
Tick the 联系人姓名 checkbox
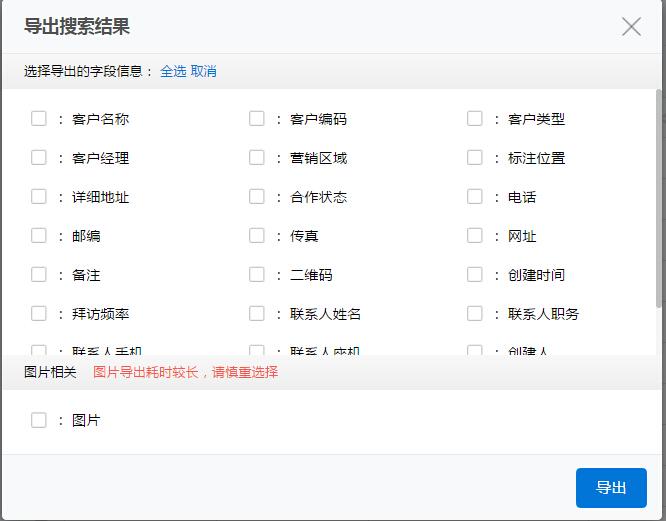257,313
